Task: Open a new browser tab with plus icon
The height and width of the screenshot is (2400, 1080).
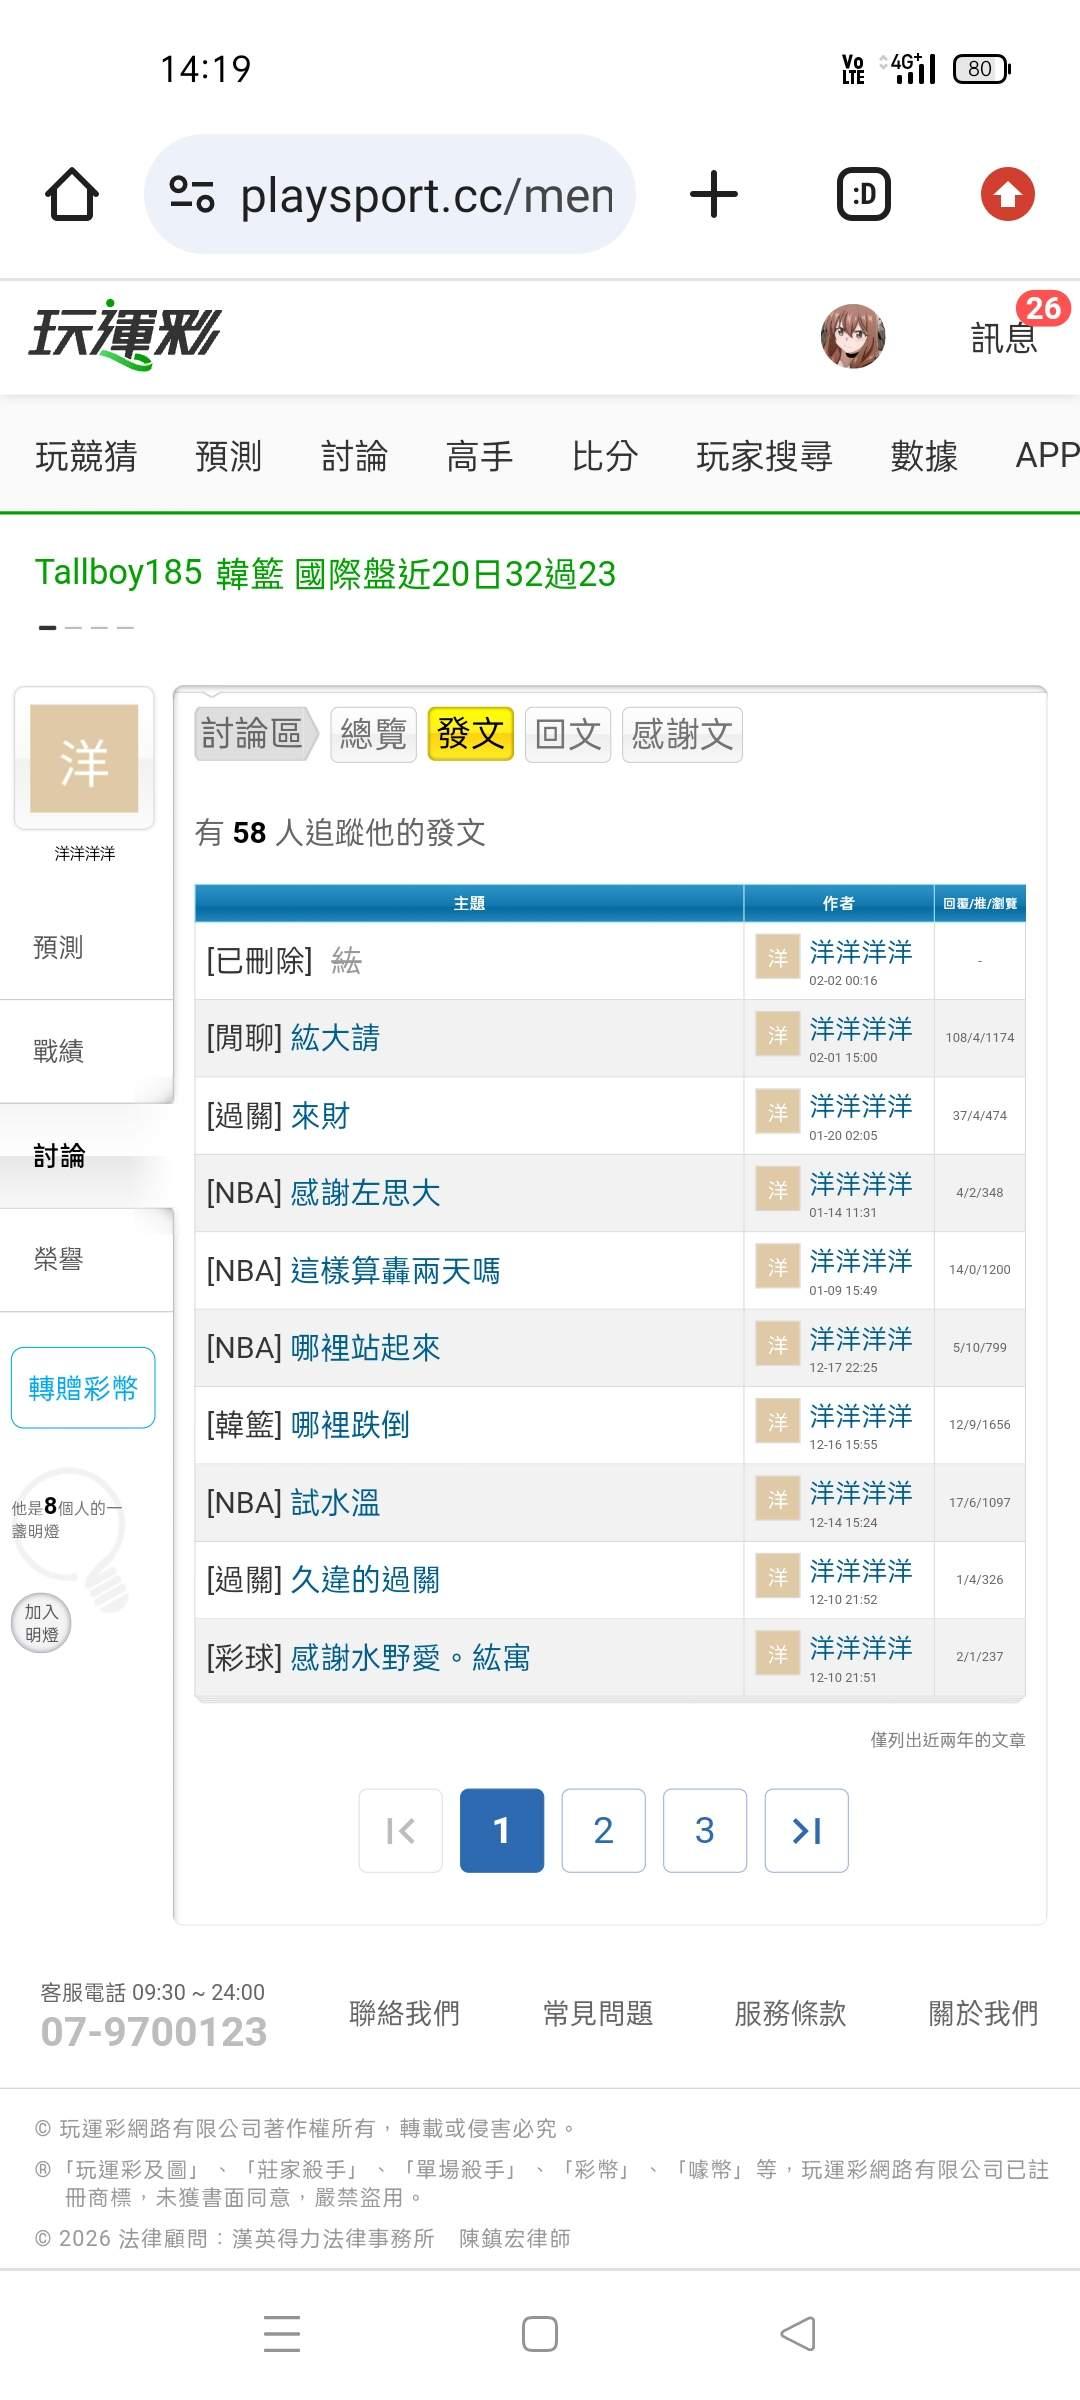Action: [x=714, y=194]
